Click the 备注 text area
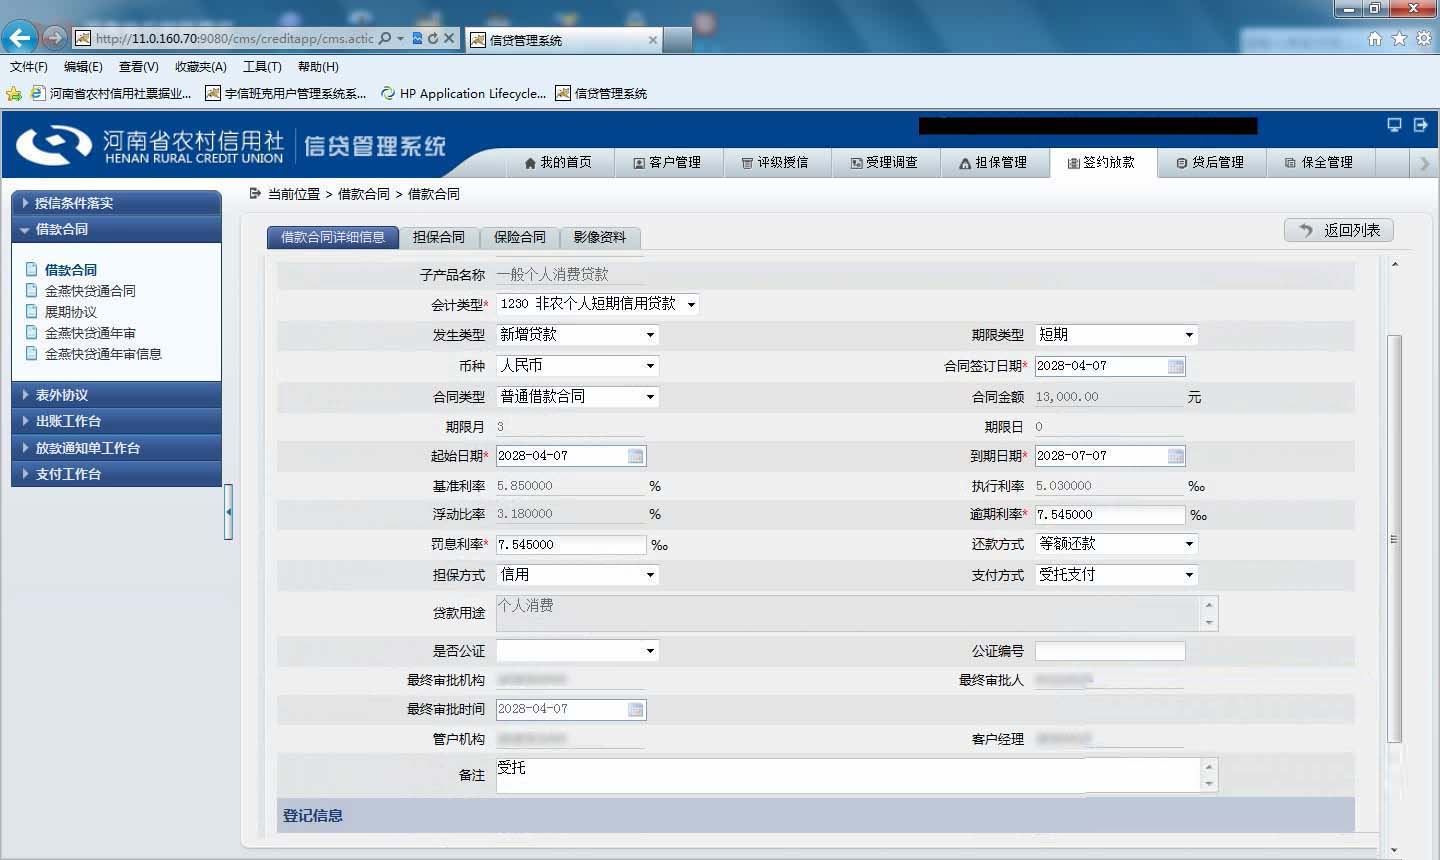This screenshot has height=860, width=1440. click(849, 775)
